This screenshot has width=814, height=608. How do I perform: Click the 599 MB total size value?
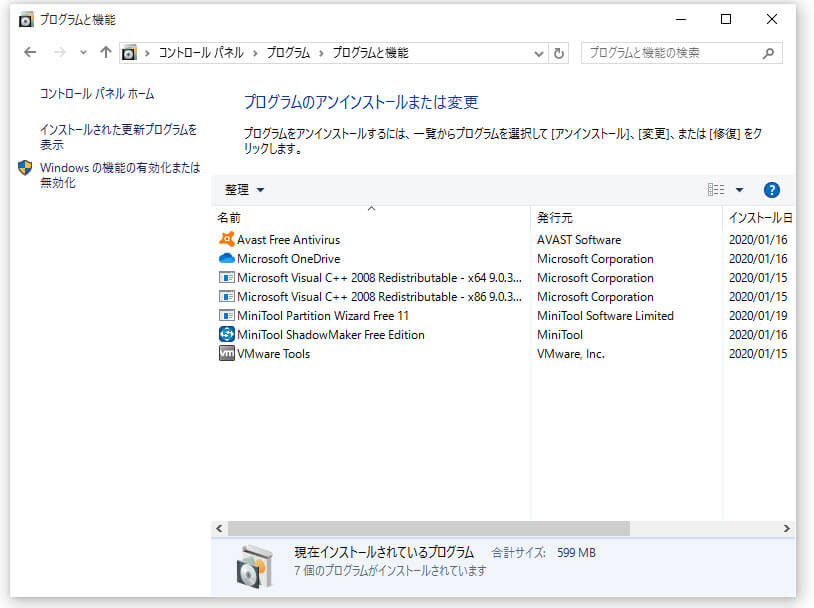point(576,553)
